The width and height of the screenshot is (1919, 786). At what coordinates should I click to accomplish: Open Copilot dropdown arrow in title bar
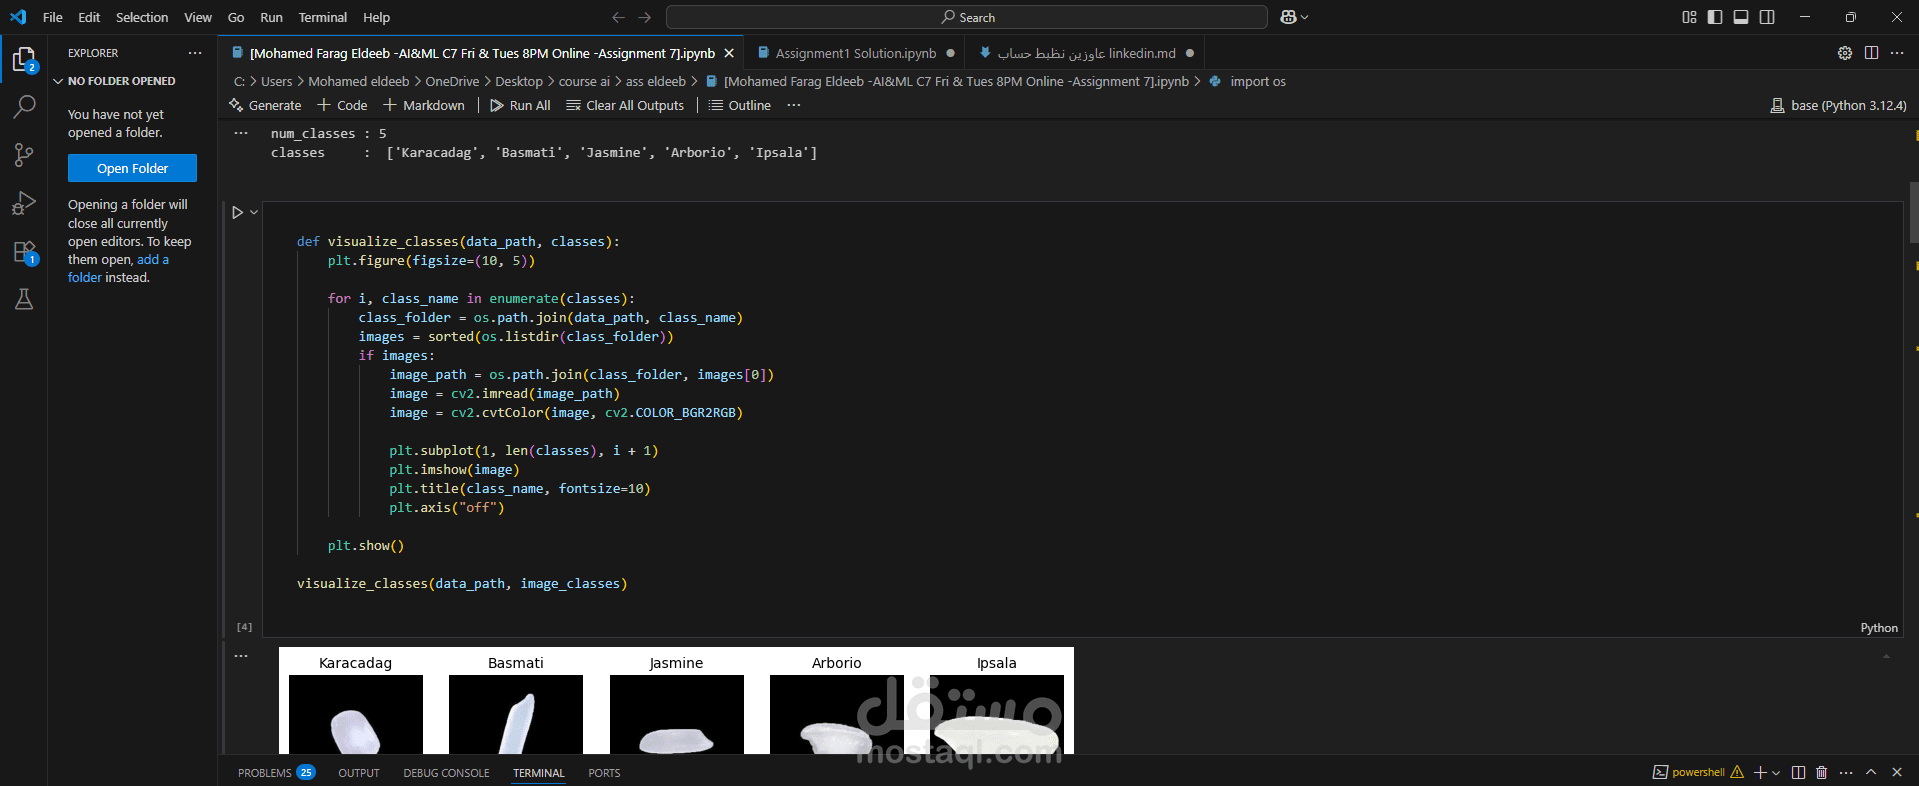[x=1304, y=17]
